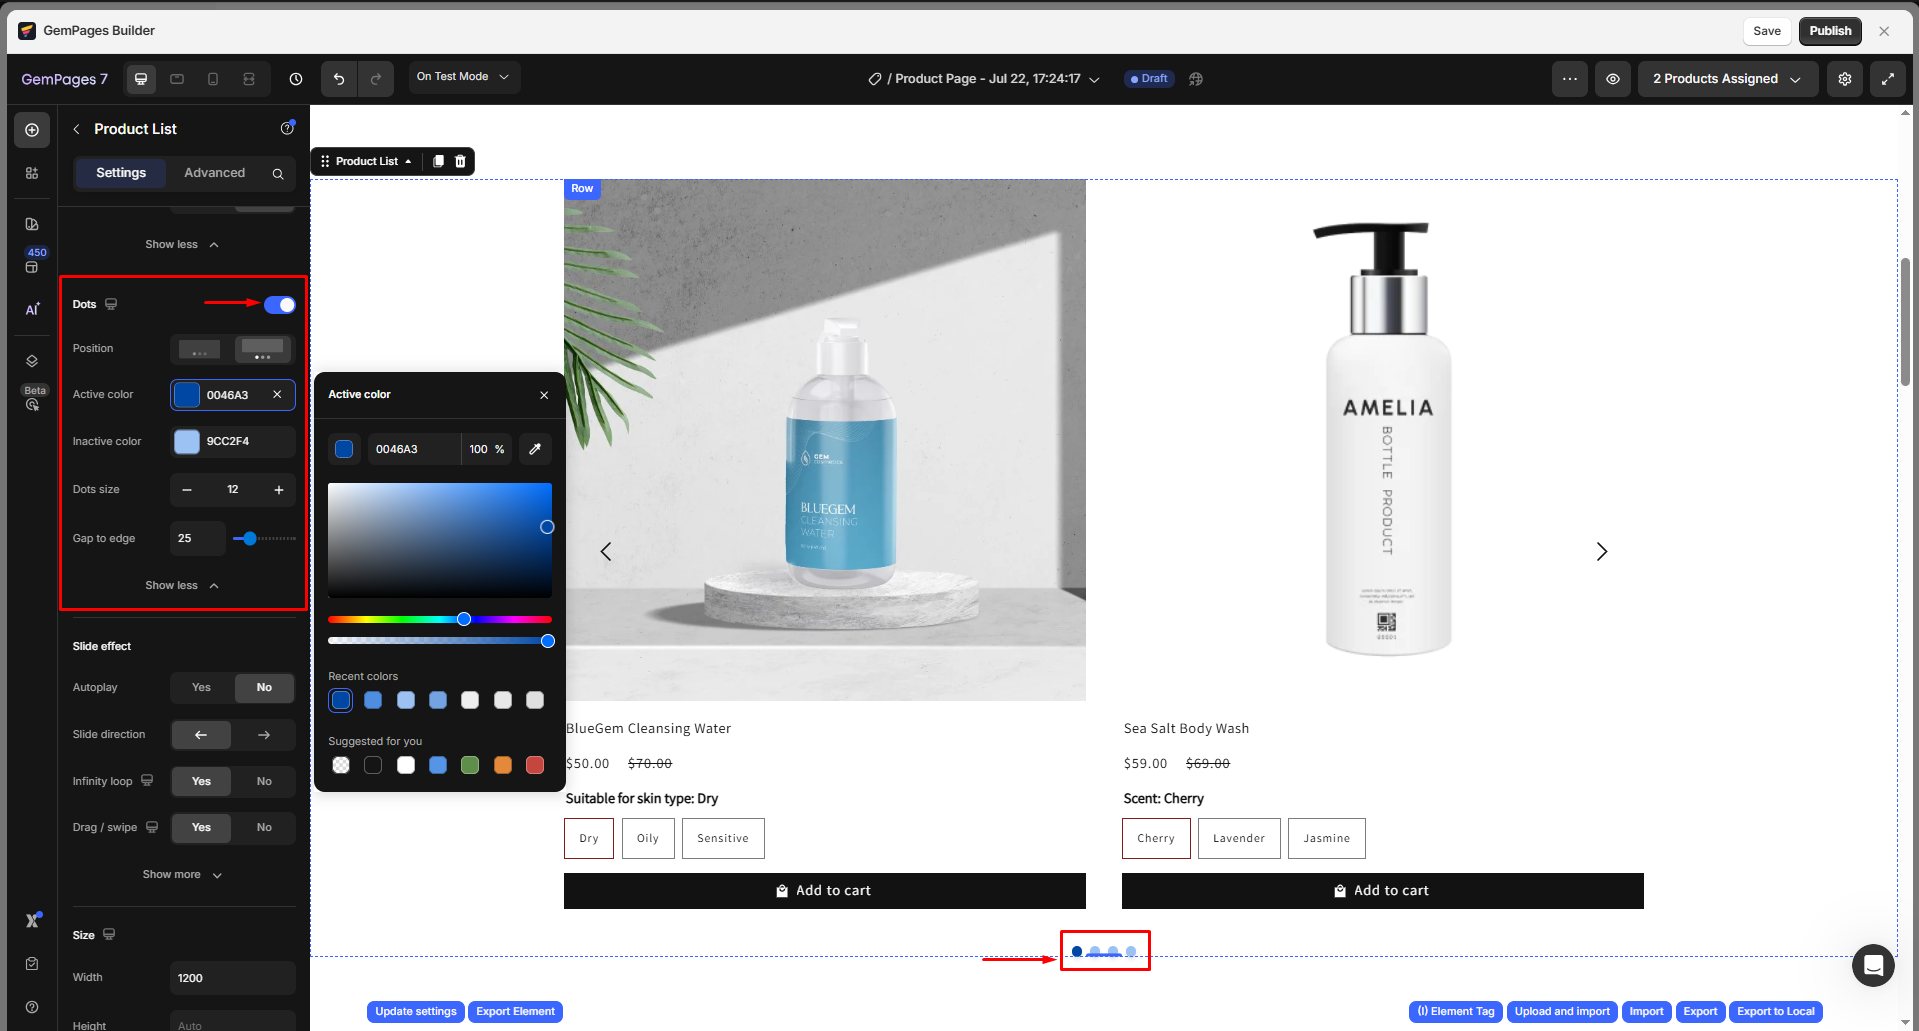Click the undo arrow in top toolbar

click(339, 79)
